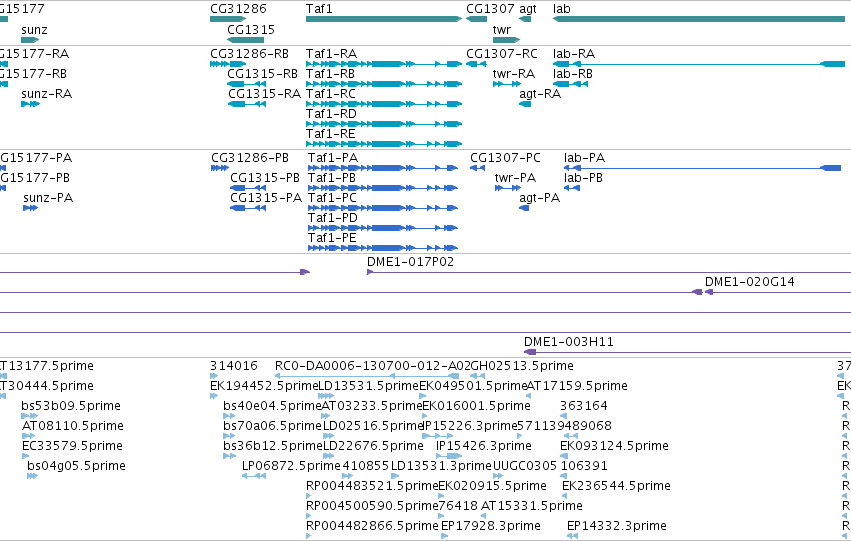Click the DME1-003H11 clone label
851x541 pixels.
click(x=569, y=342)
